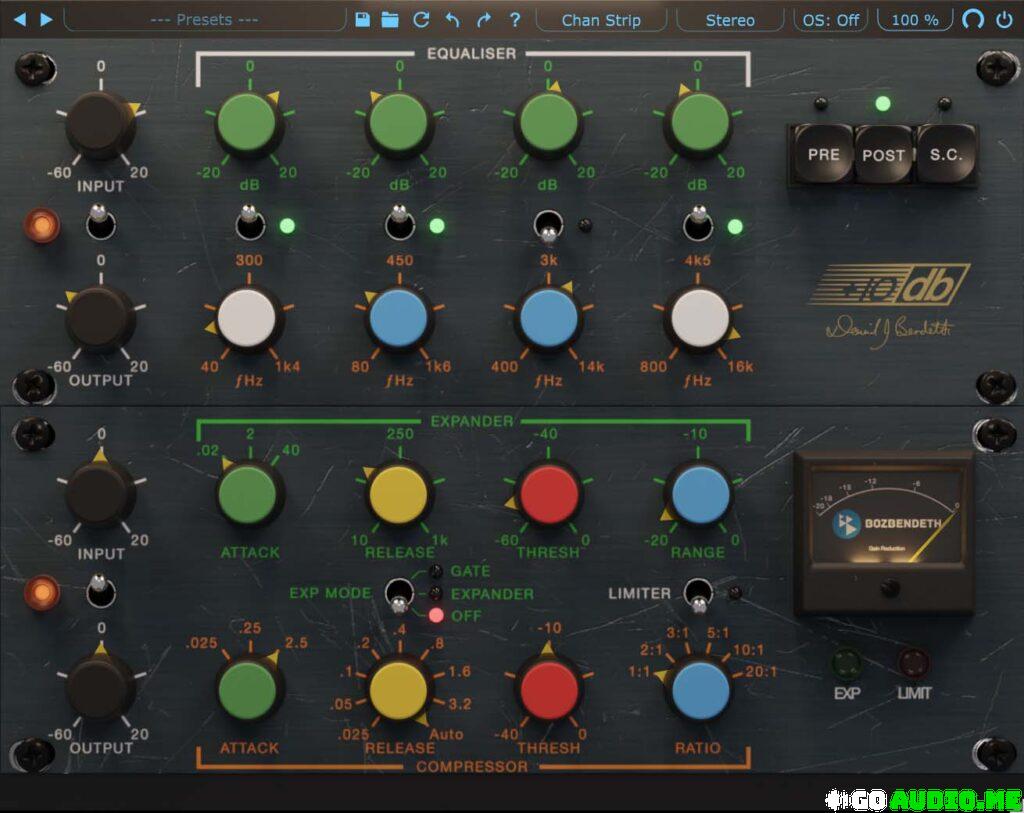Viewport: 1024px width, 813px height.
Task: Toggle the first EQ band switch
Action: [250, 223]
